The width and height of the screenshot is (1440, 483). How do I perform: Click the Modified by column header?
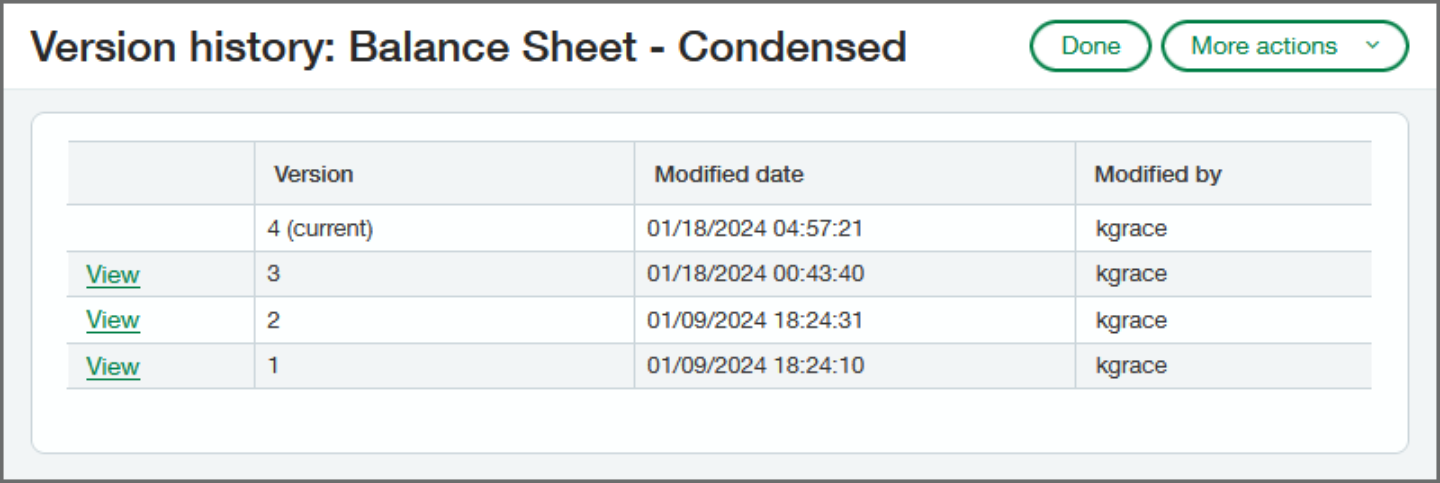pos(1158,174)
